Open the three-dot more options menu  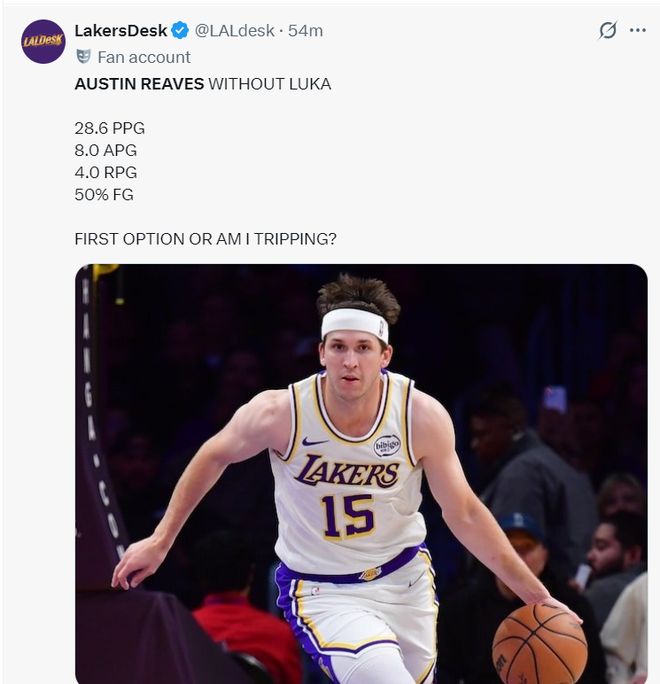pos(637,30)
